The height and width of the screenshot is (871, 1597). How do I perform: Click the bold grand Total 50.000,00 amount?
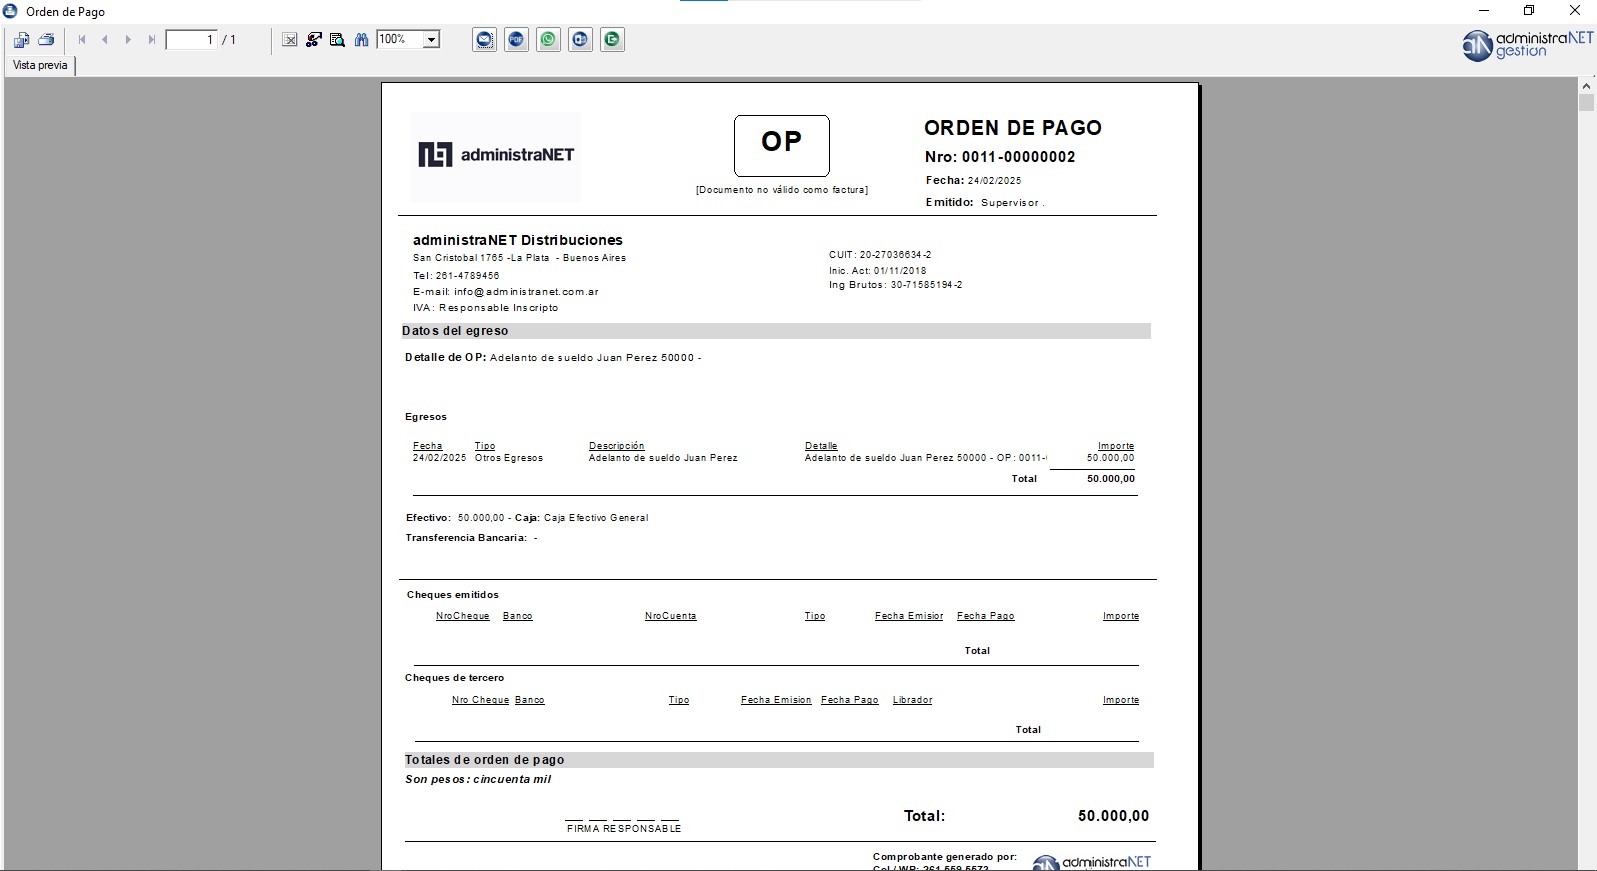[x=1114, y=816]
